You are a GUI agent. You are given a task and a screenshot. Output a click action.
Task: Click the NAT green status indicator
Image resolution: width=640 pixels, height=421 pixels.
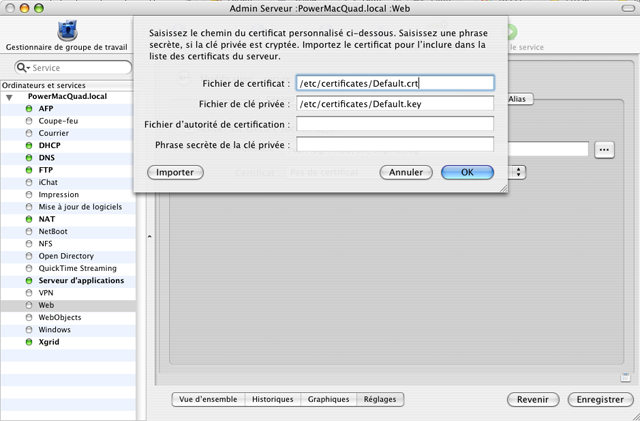[29, 219]
